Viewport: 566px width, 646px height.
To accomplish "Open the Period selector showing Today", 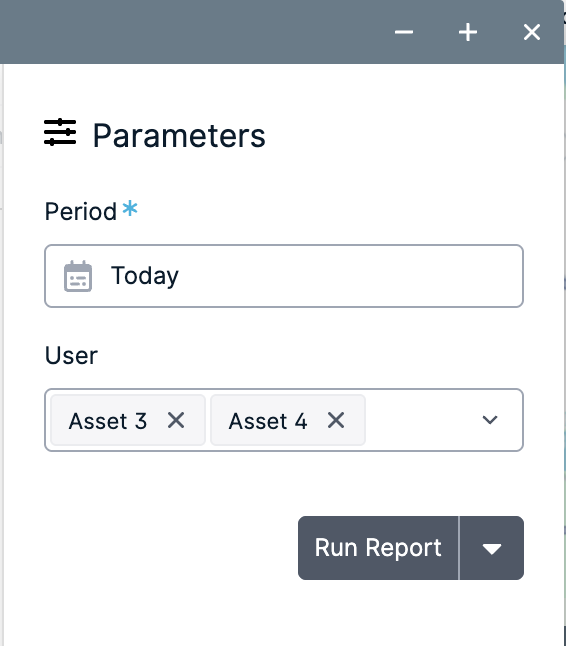I will point(284,276).
